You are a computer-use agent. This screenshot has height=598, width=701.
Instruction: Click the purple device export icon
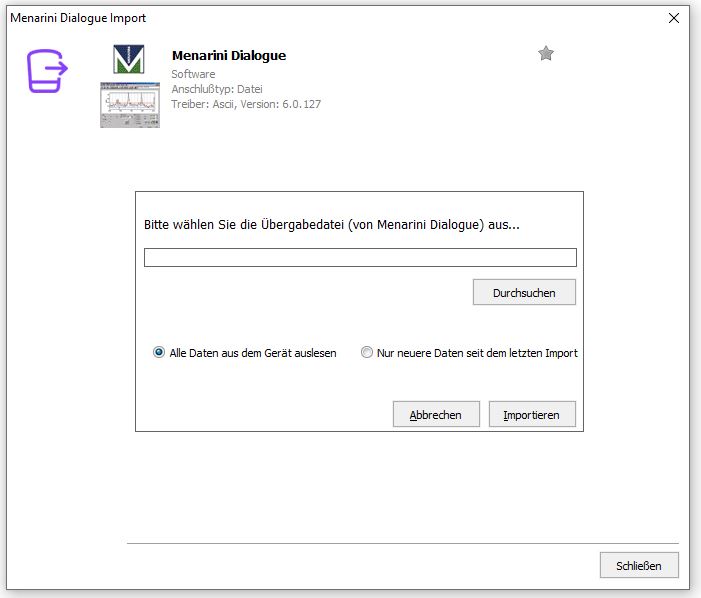coord(47,71)
